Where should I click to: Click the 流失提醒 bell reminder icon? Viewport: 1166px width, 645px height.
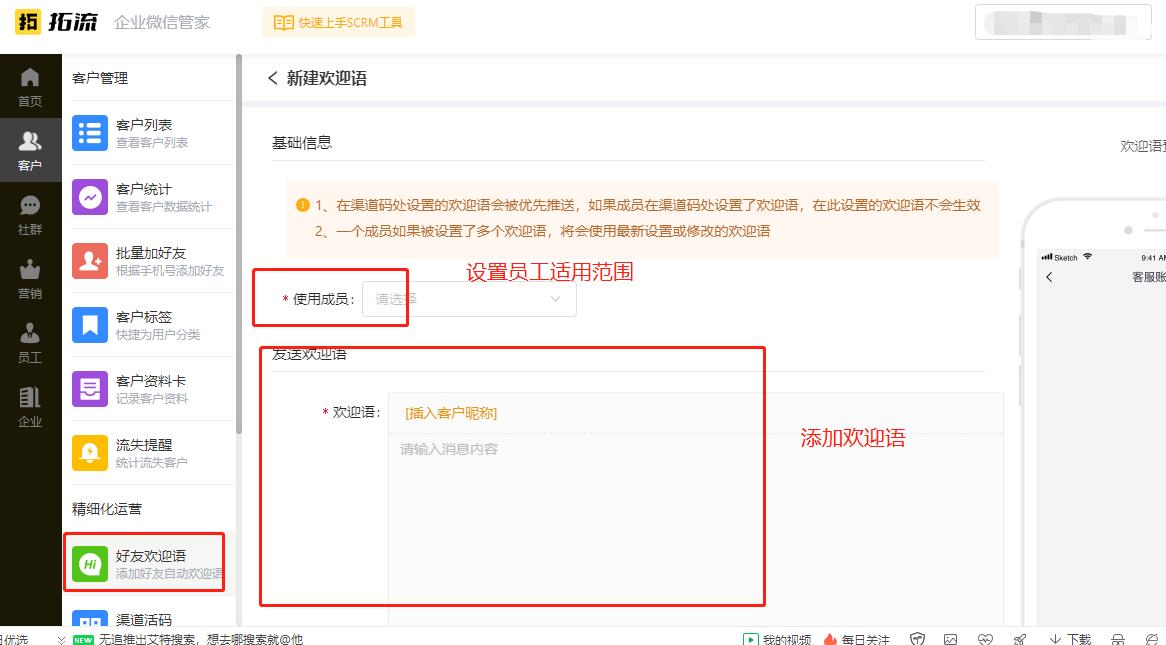(92, 453)
